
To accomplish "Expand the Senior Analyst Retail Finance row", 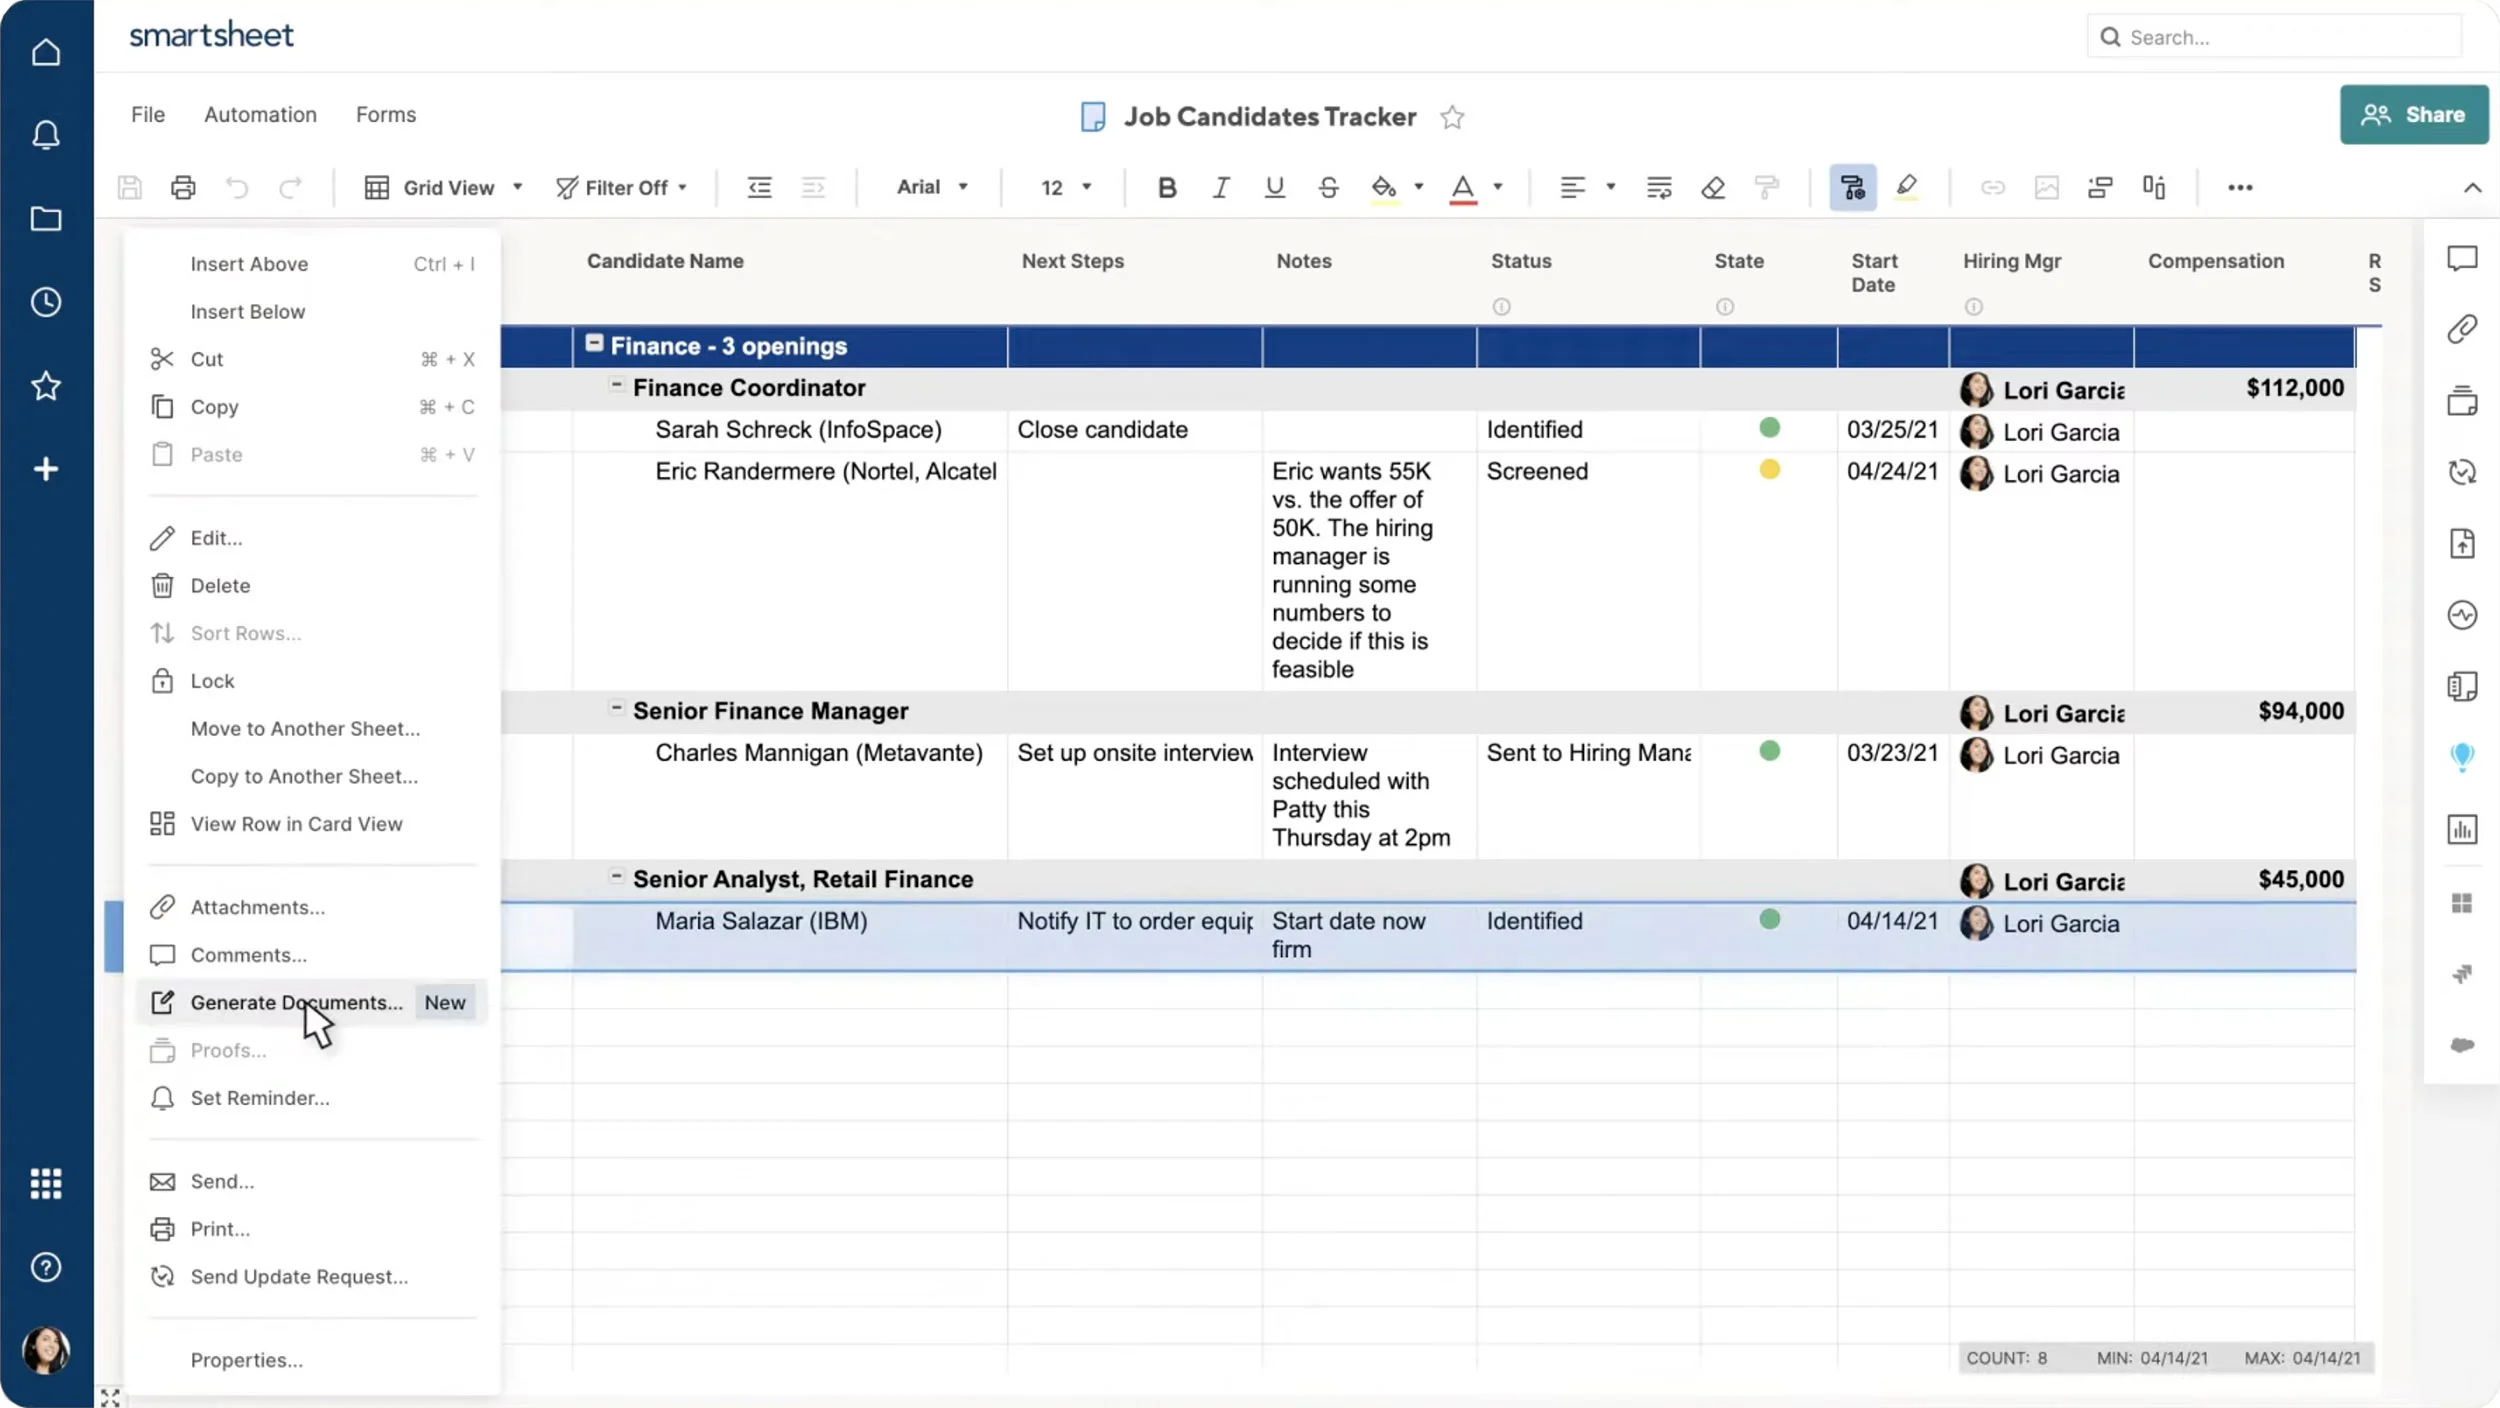I will point(615,877).
